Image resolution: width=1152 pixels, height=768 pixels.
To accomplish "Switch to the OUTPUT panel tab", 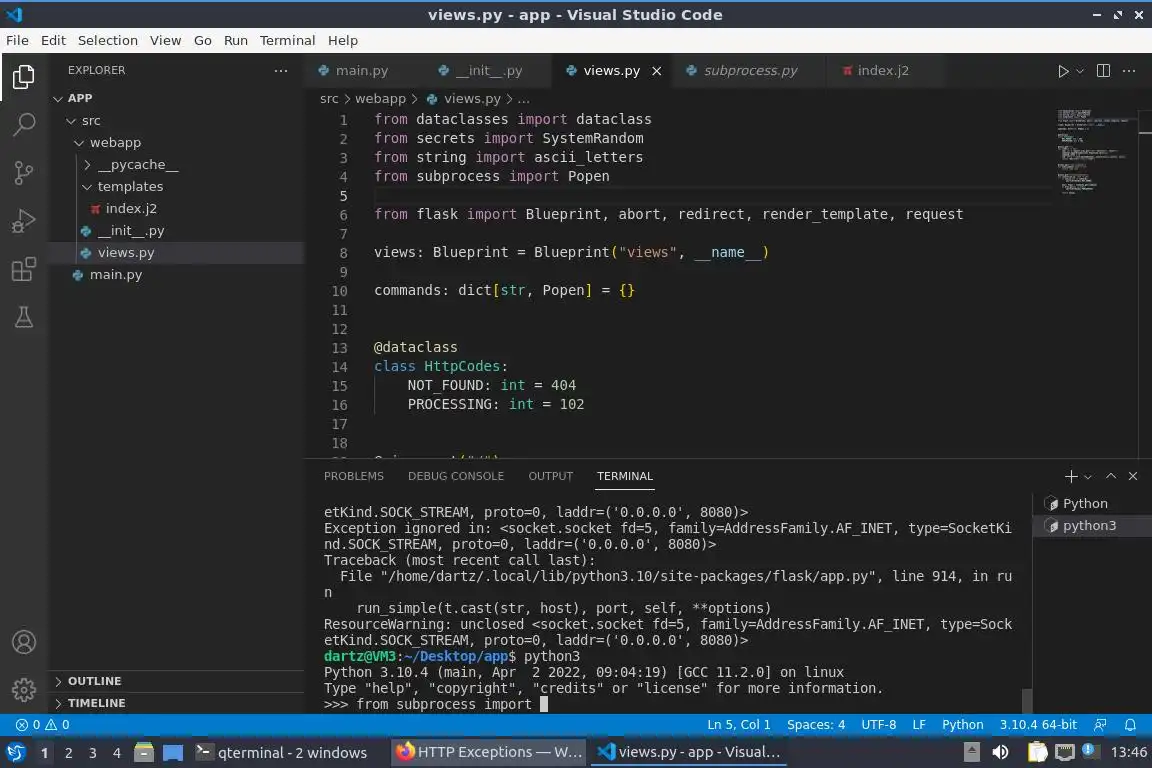I will tap(550, 476).
